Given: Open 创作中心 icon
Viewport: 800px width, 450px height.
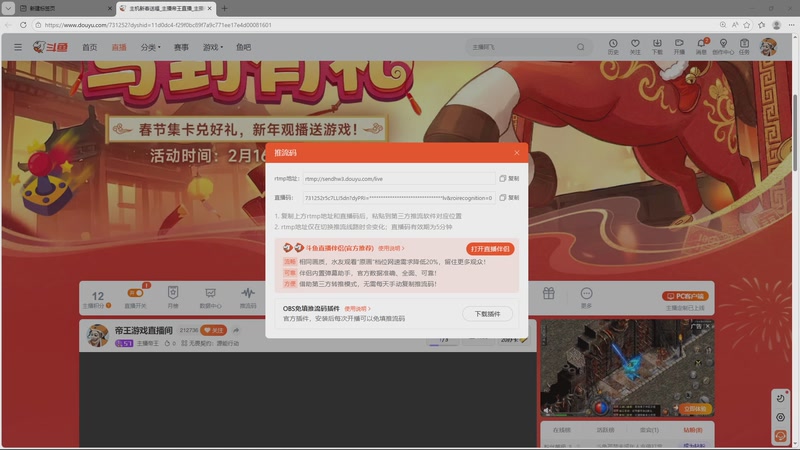Looking at the screenshot, I should pyautogui.click(x=723, y=46).
